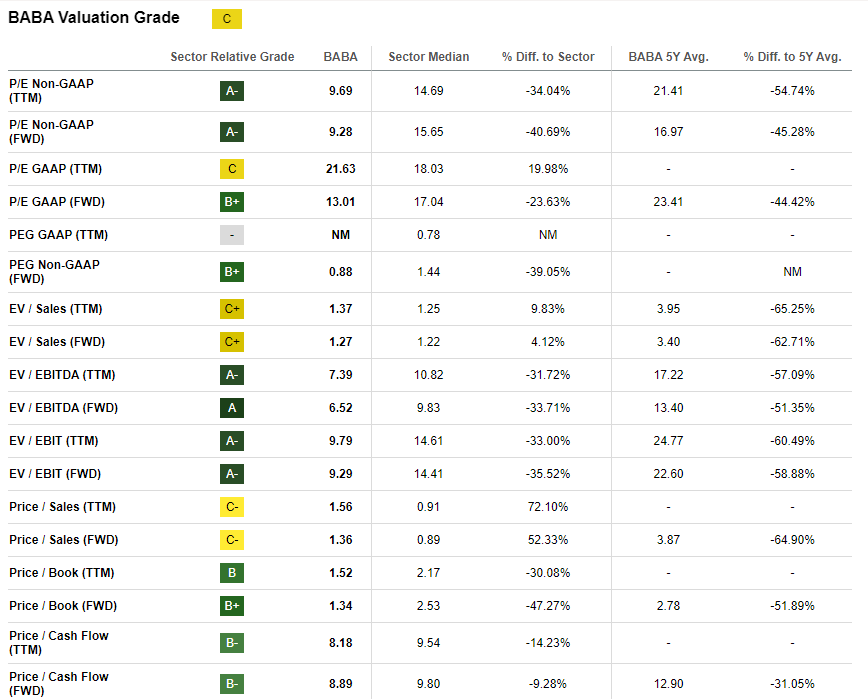Open the P/E GAAP (FWD) metric label
Screen dimensions: 868x699
point(57,202)
